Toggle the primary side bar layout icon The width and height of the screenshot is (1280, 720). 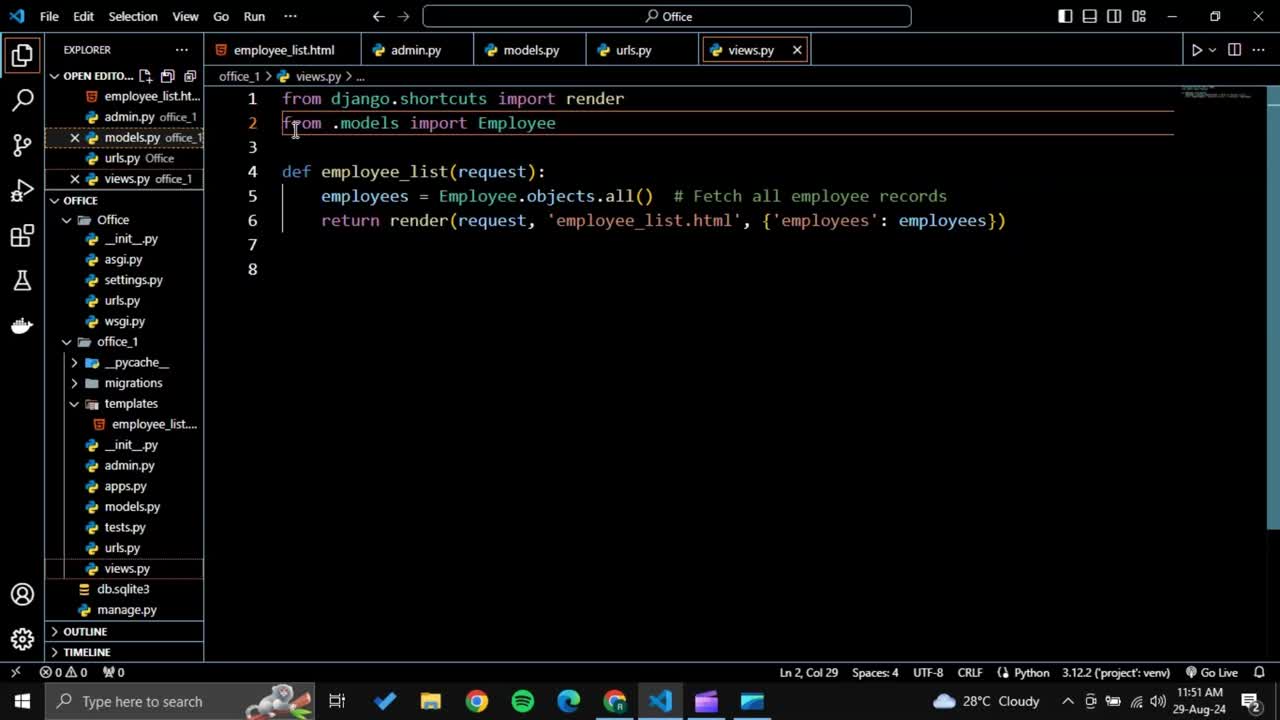1066,16
